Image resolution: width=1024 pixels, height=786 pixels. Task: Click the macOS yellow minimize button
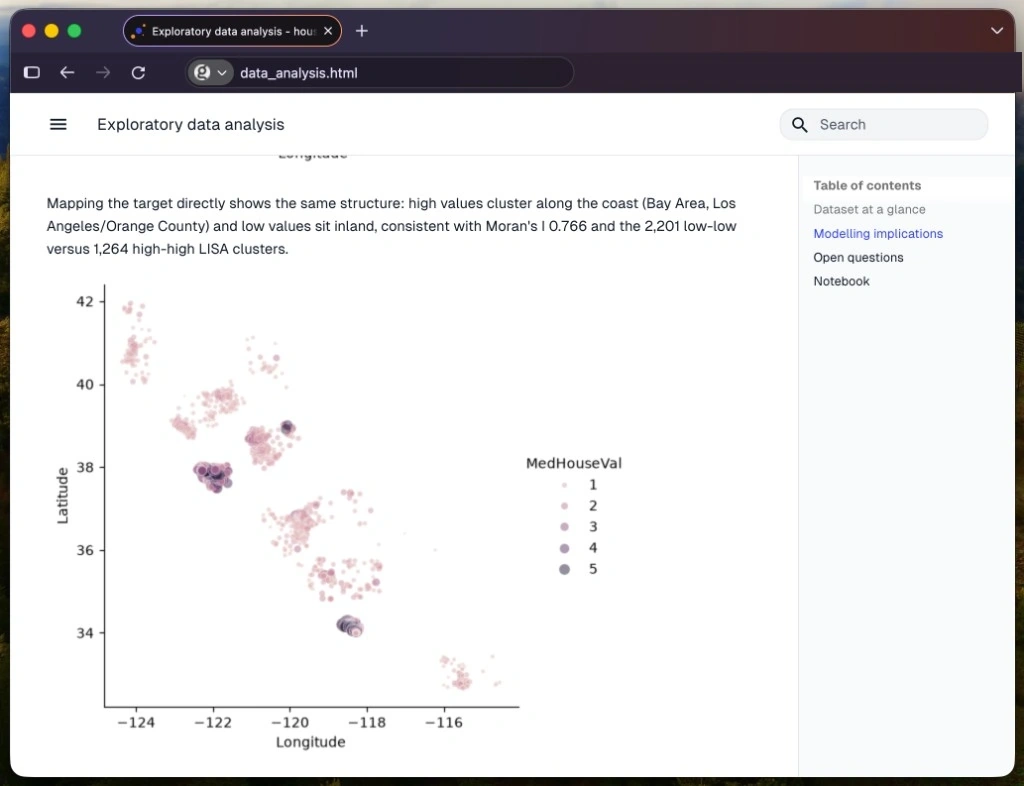tap(52, 31)
